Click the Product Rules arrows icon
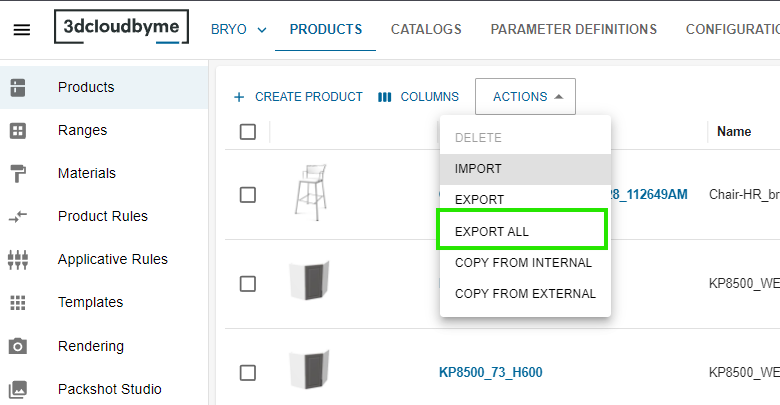Screen dimensions: 780x405 (18, 216)
